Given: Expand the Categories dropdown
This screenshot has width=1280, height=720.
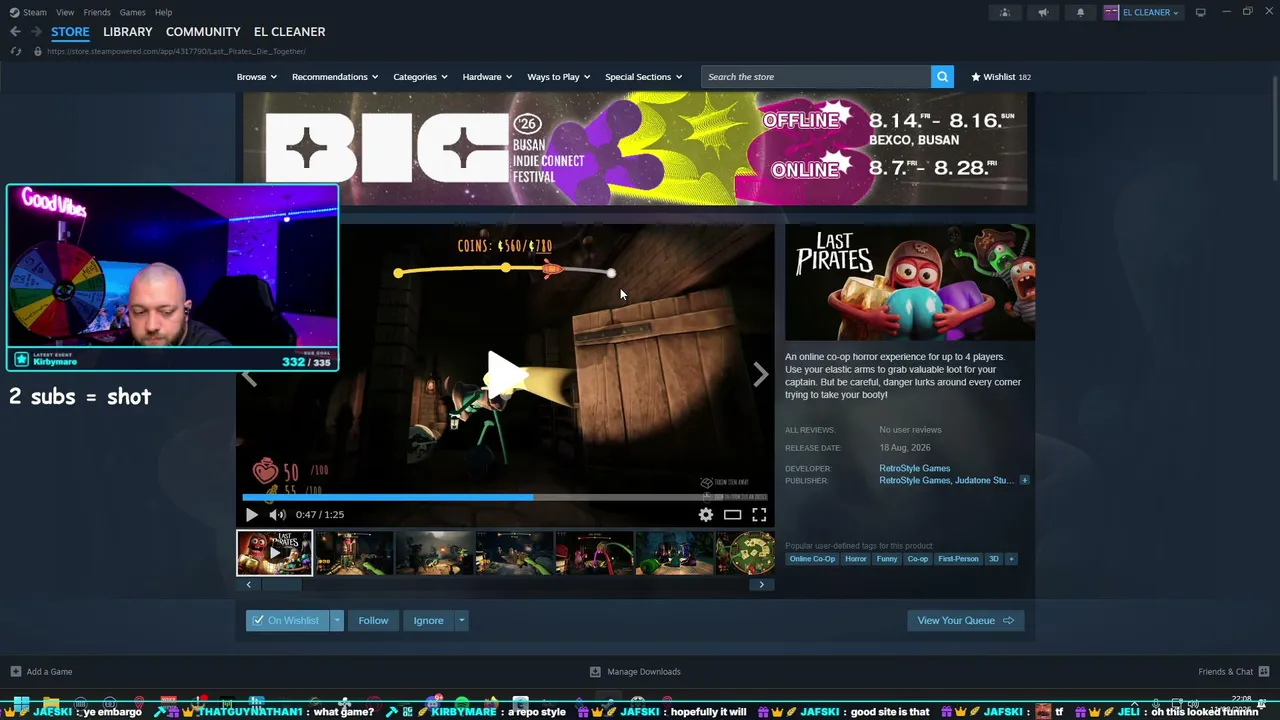Looking at the screenshot, I should click(420, 77).
